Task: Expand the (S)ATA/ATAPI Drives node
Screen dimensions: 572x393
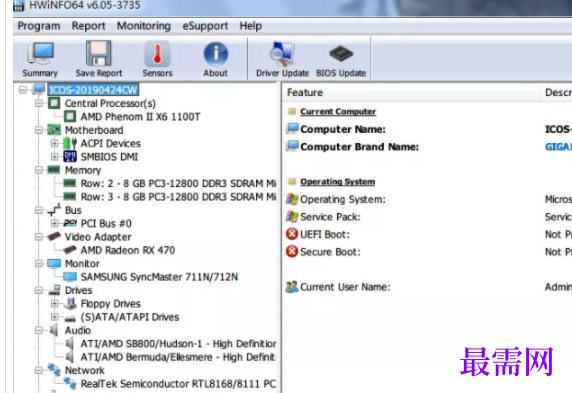Action: click(54, 317)
